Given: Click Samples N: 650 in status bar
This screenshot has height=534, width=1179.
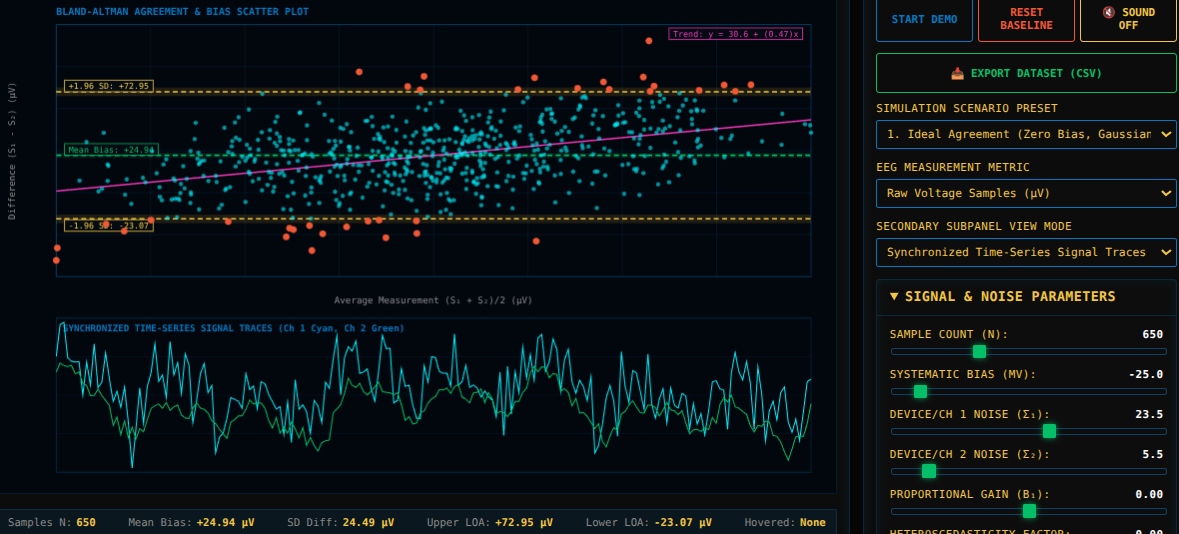Looking at the screenshot, I should [52, 522].
